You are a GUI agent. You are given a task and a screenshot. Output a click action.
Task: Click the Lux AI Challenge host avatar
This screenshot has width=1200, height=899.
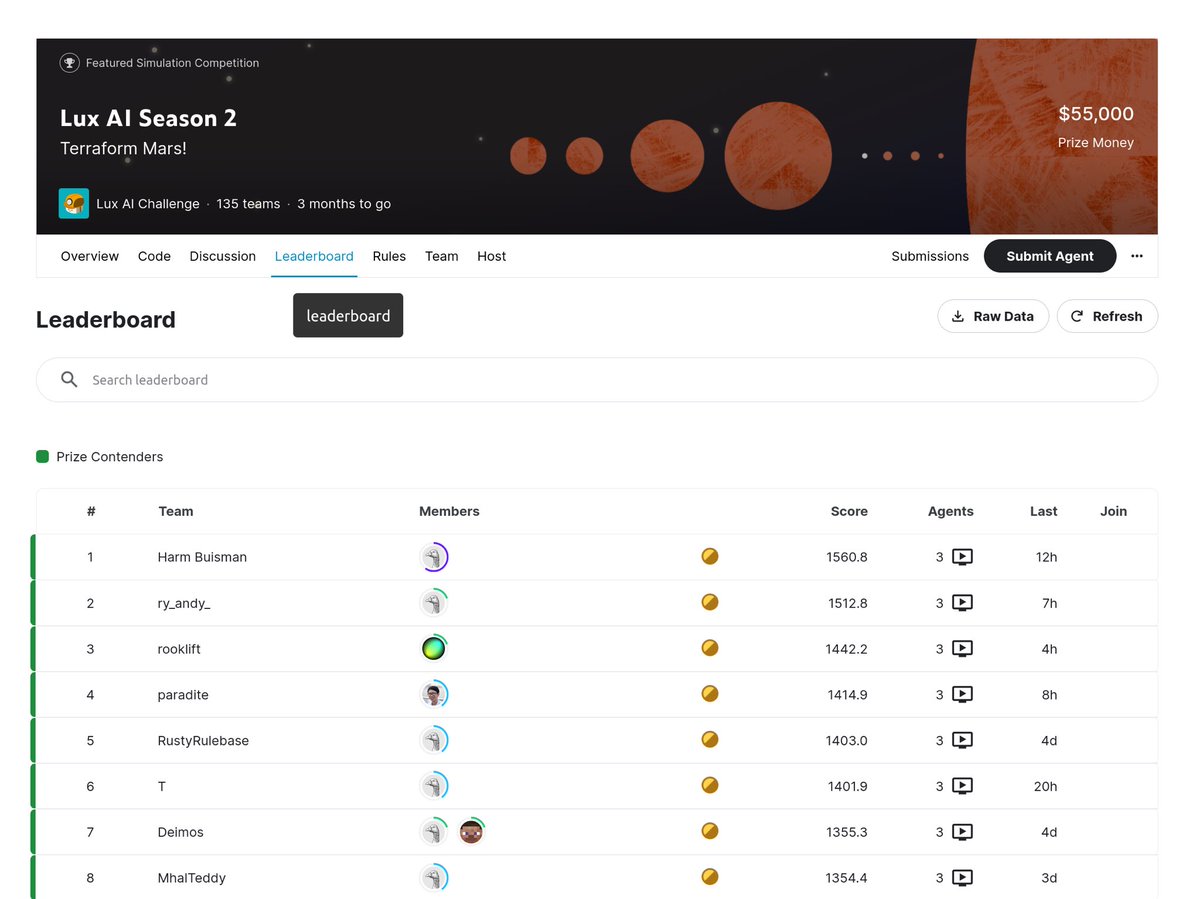pos(74,203)
